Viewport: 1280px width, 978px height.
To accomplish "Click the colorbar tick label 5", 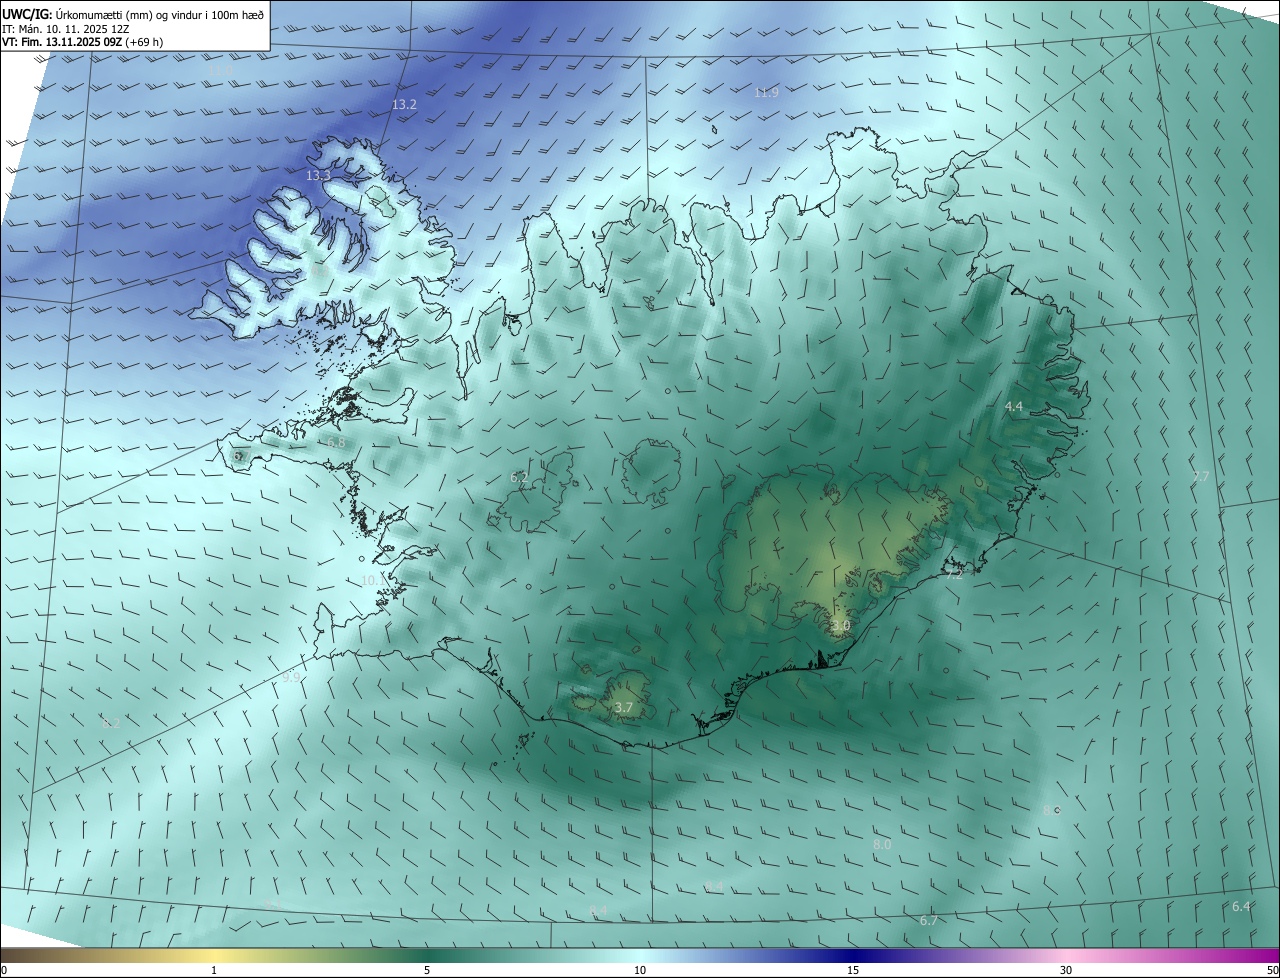I will pos(427,971).
